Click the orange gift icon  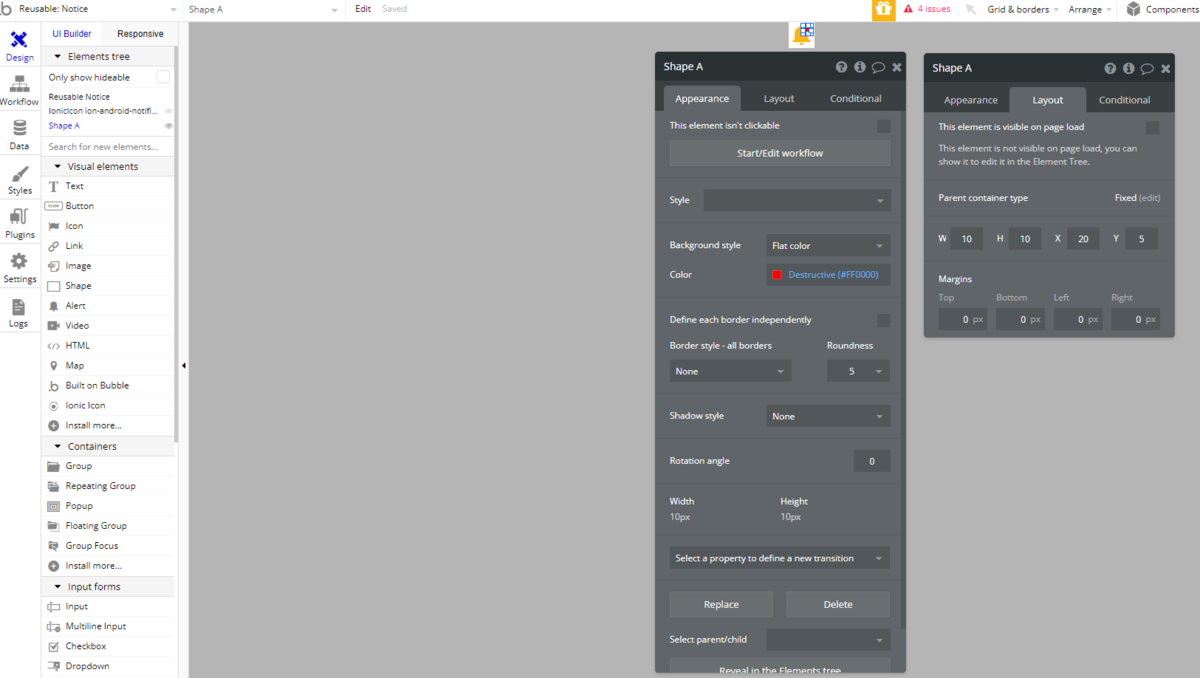pos(883,9)
